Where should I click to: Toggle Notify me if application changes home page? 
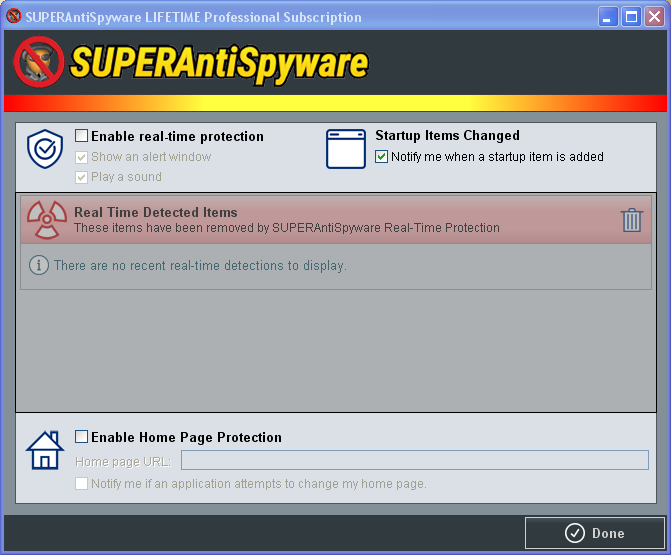coord(81,484)
